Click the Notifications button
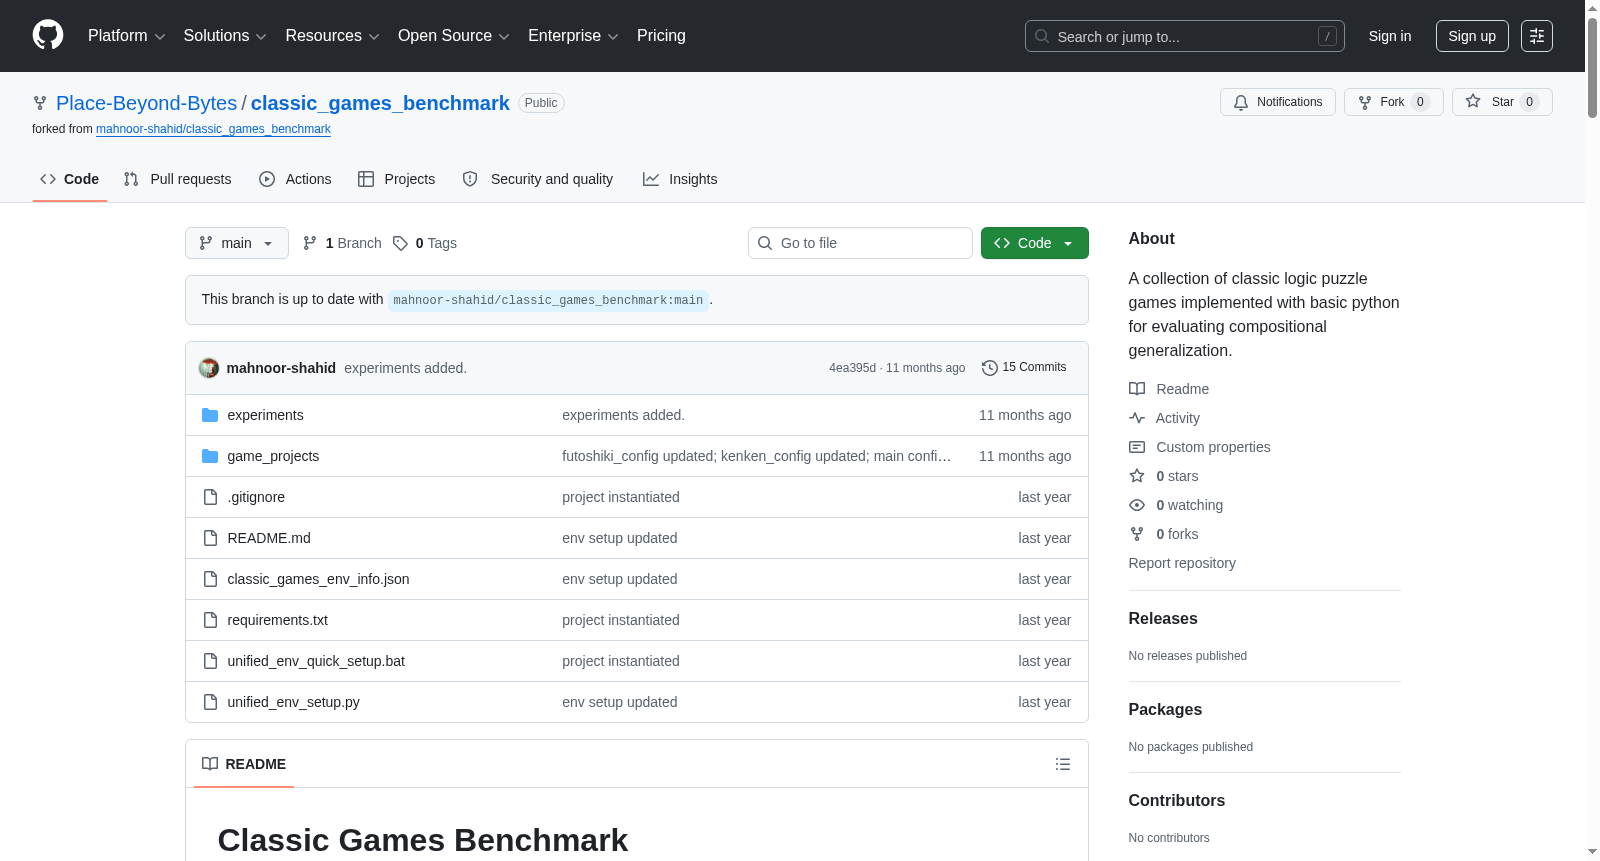This screenshot has height=861, width=1600. coord(1278,102)
